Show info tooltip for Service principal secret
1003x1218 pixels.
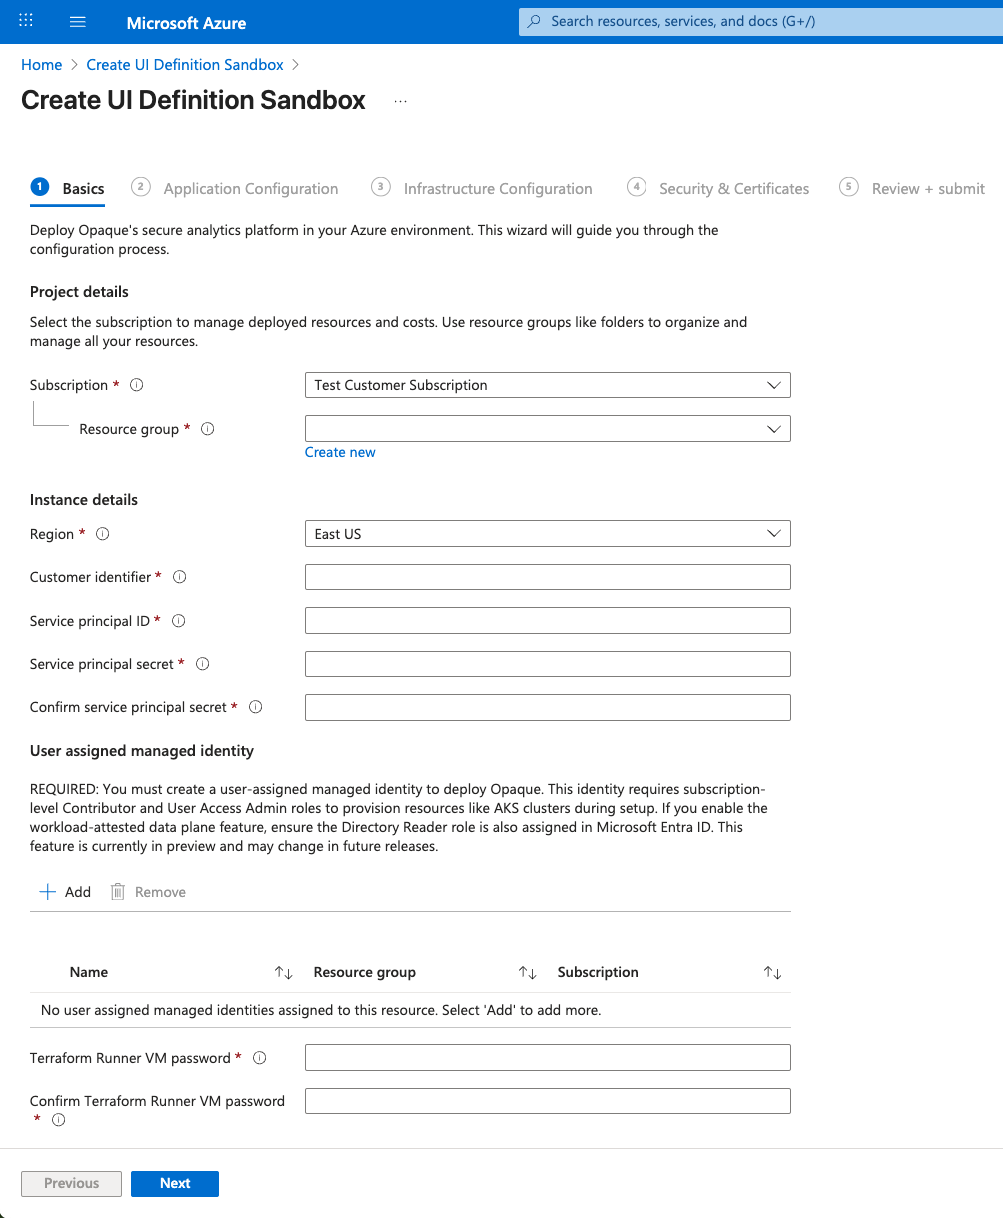click(x=203, y=664)
